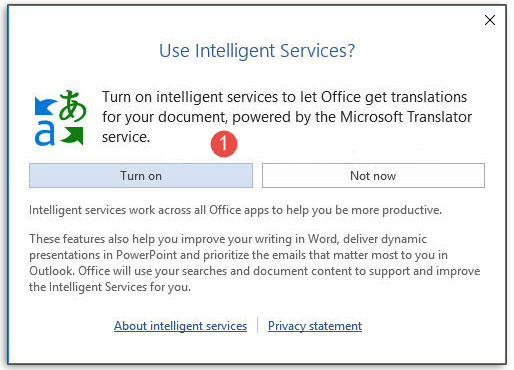The image size is (514, 370).
Task: Open the About intelligent services link
Action: (x=180, y=326)
